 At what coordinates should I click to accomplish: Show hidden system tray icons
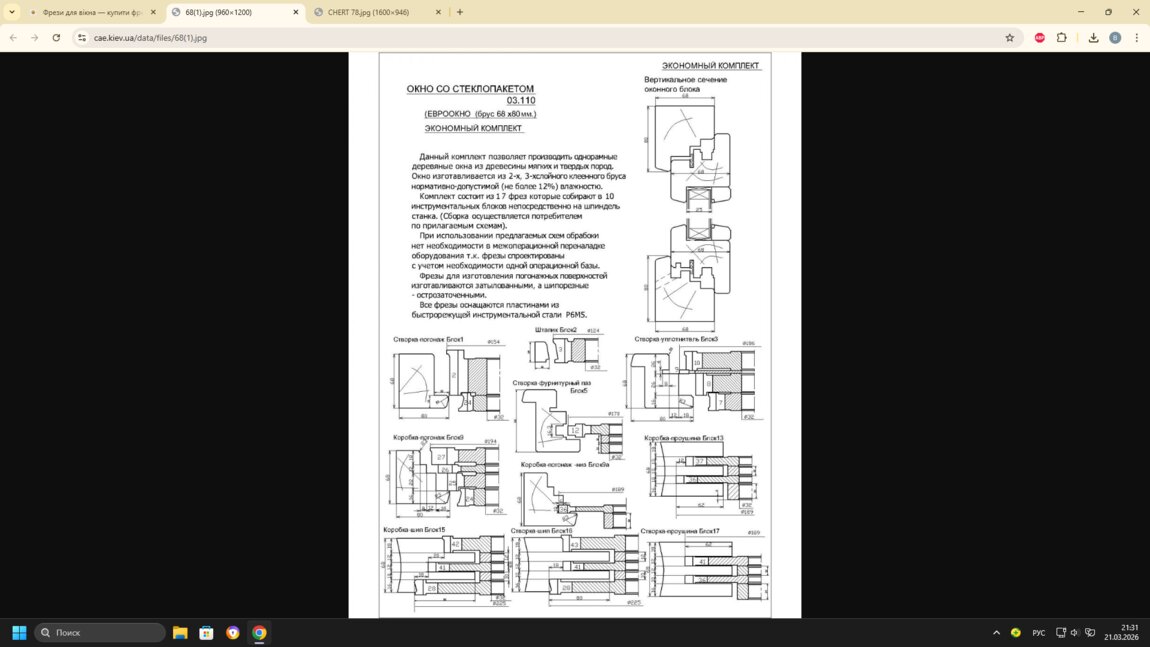click(996, 633)
